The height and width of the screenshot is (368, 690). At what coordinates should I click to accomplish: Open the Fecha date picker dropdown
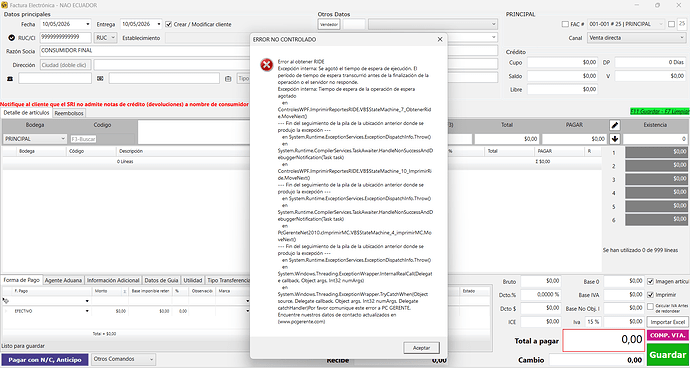88,24
